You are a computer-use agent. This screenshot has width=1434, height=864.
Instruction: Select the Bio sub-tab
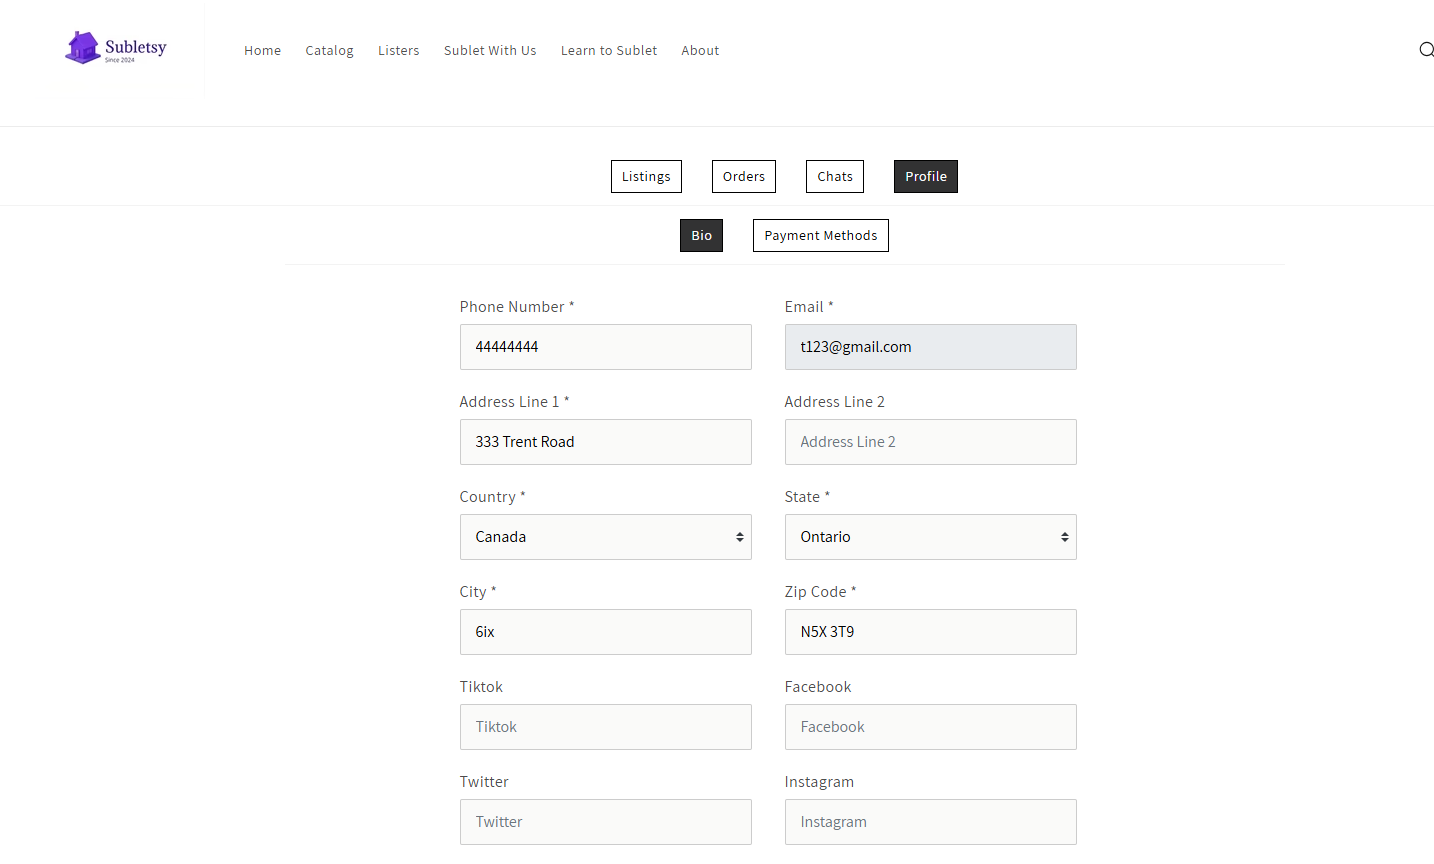pos(701,236)
